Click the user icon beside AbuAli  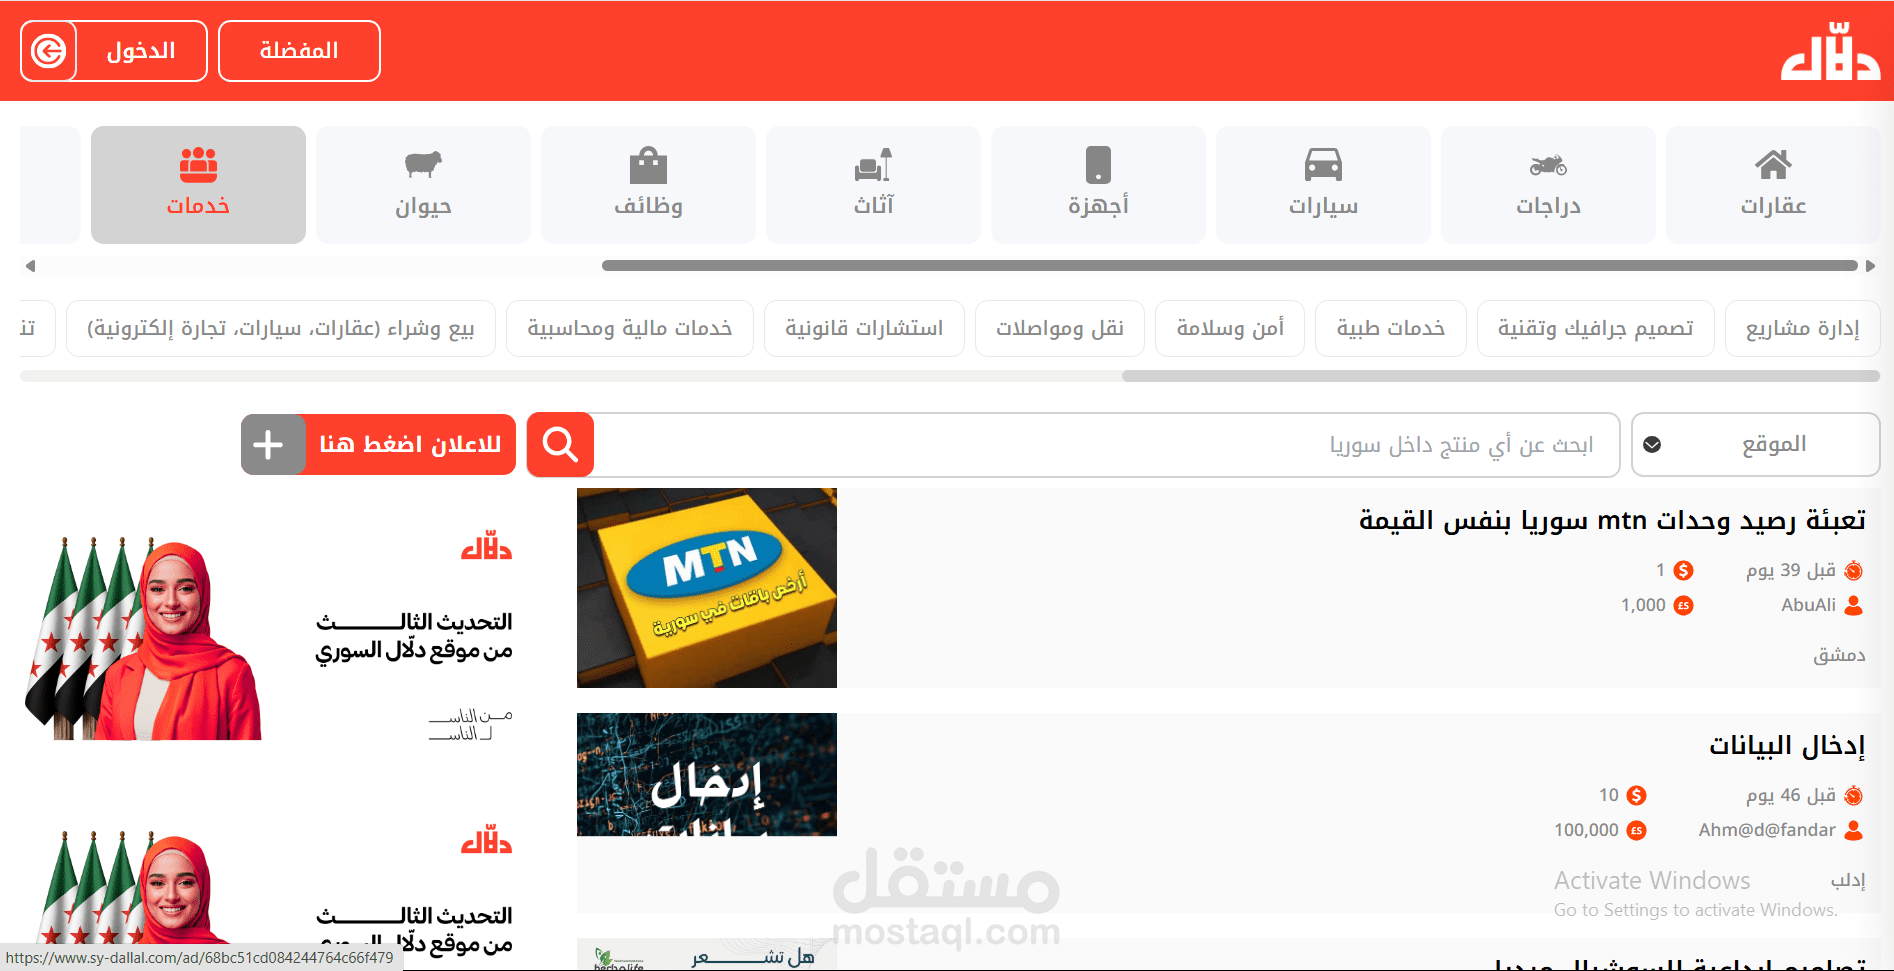click(1853, 605)
